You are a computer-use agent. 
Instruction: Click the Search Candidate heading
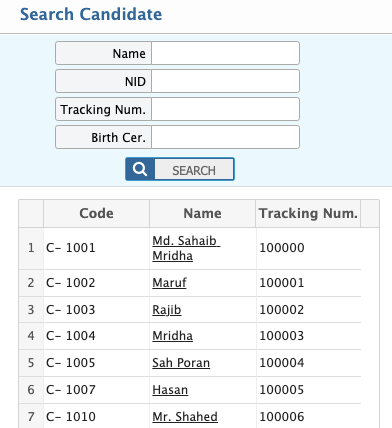[x=91, y=14]
